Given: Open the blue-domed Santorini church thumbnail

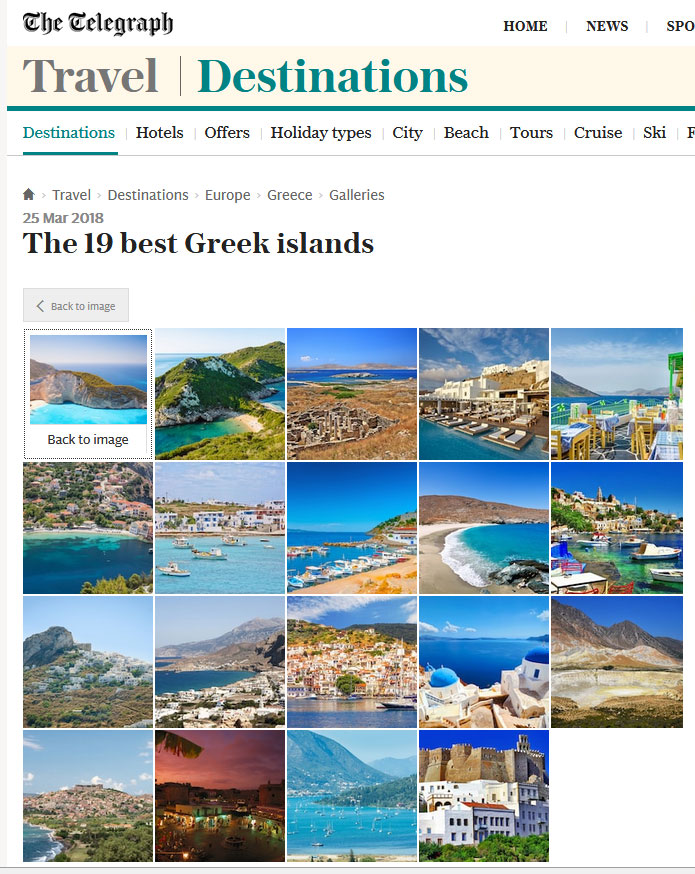Looking at the screenshot, I should (x=484, y=662).
